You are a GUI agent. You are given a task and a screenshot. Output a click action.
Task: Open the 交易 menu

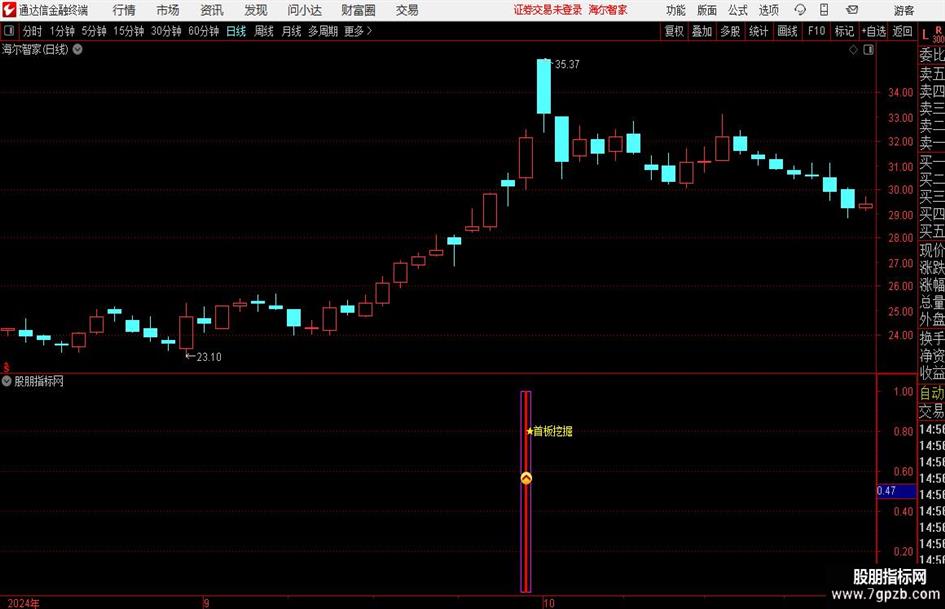coord(407,10)
